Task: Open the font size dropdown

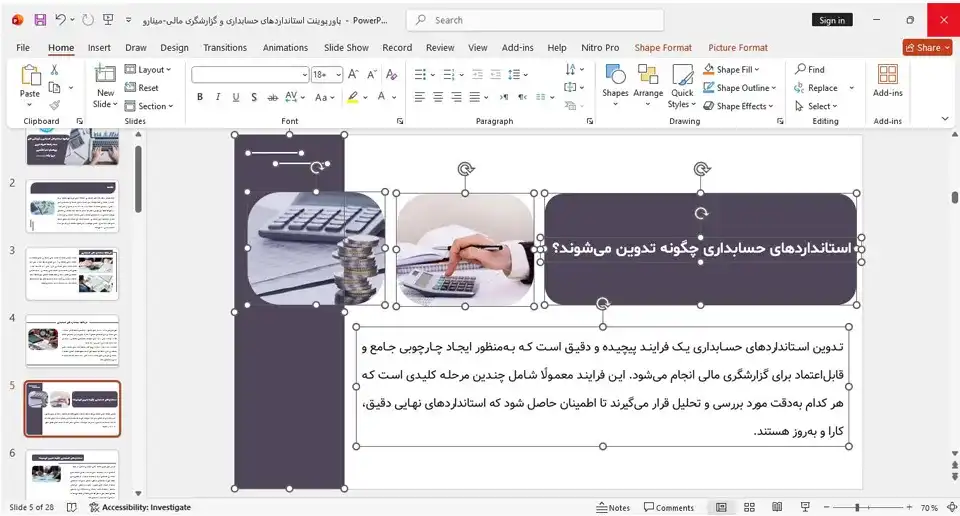Action: pos(339,75)
